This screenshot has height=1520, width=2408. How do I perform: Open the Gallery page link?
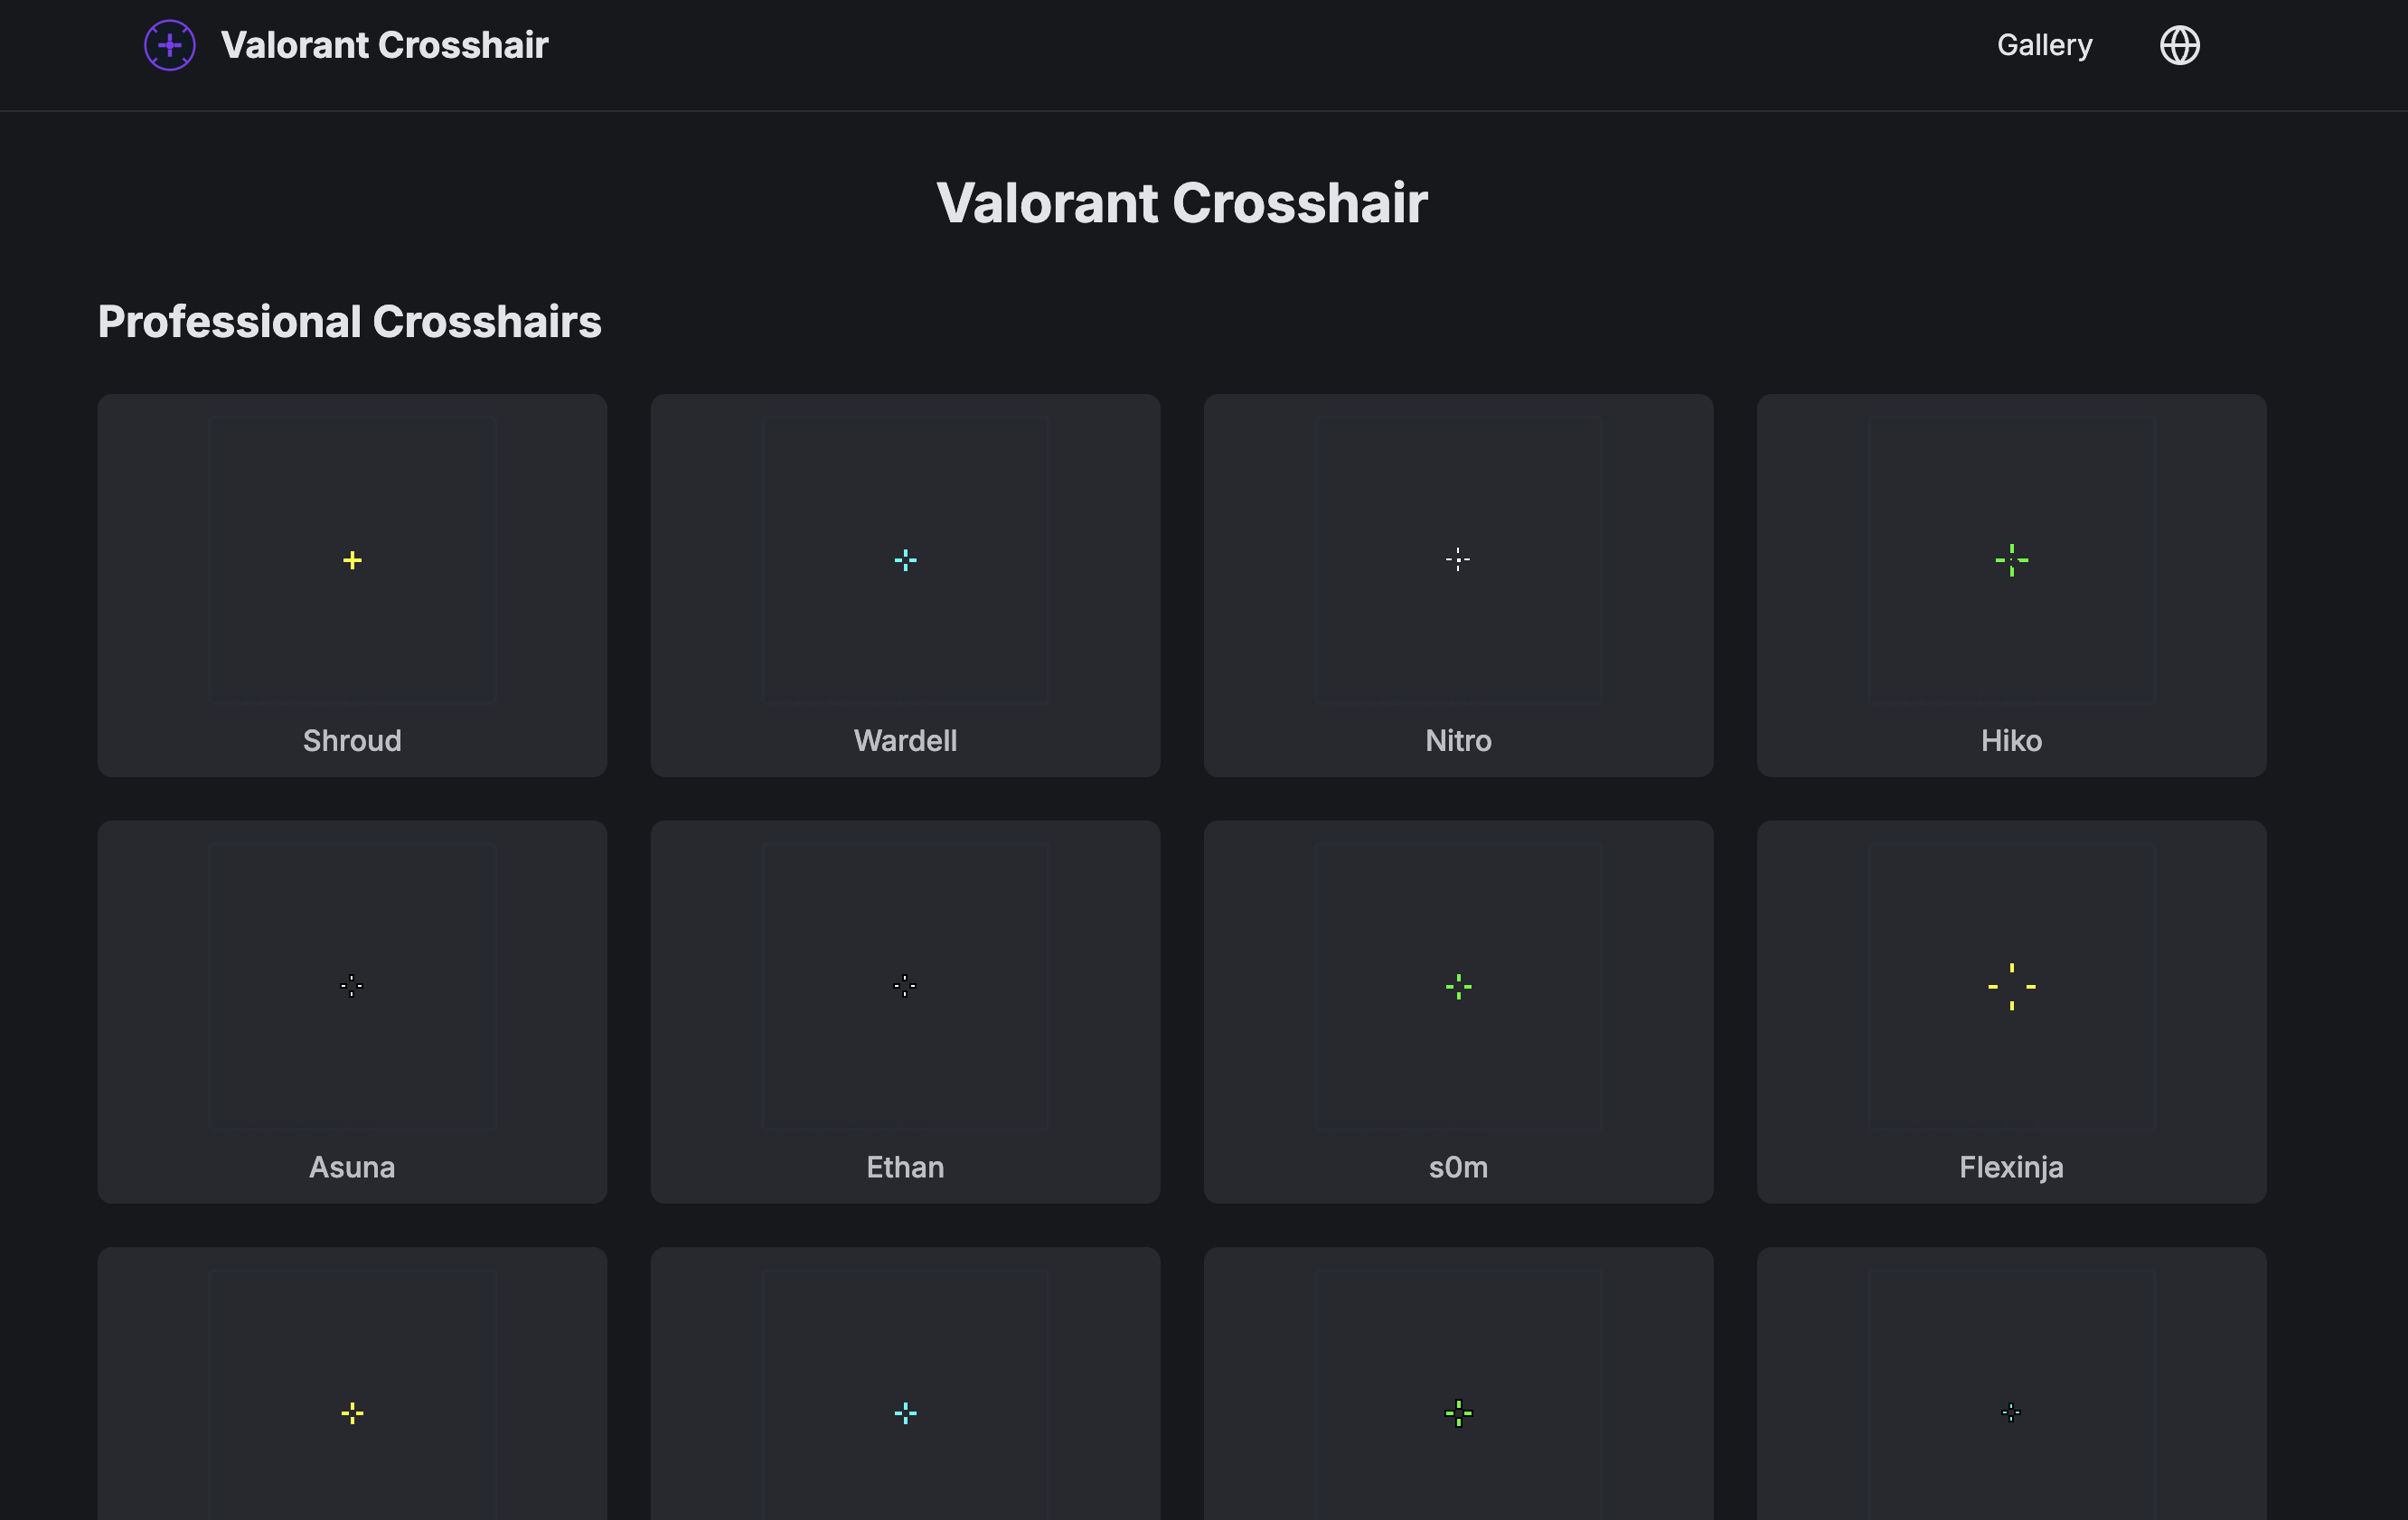pyautogui.click(x=2044, y=45)
